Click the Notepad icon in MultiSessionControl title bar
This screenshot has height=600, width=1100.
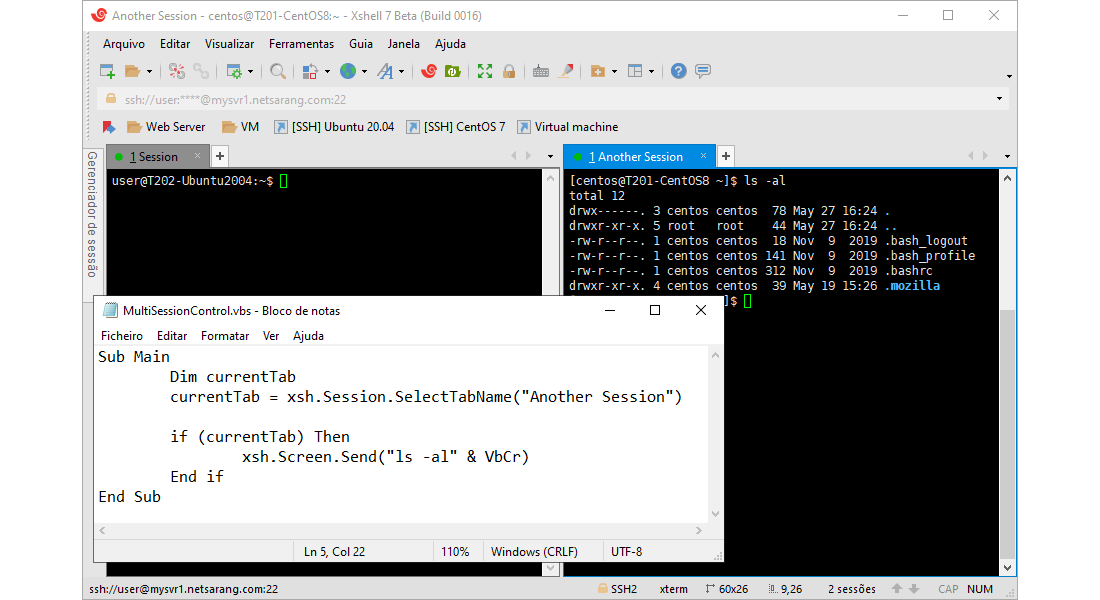point(110,310)
